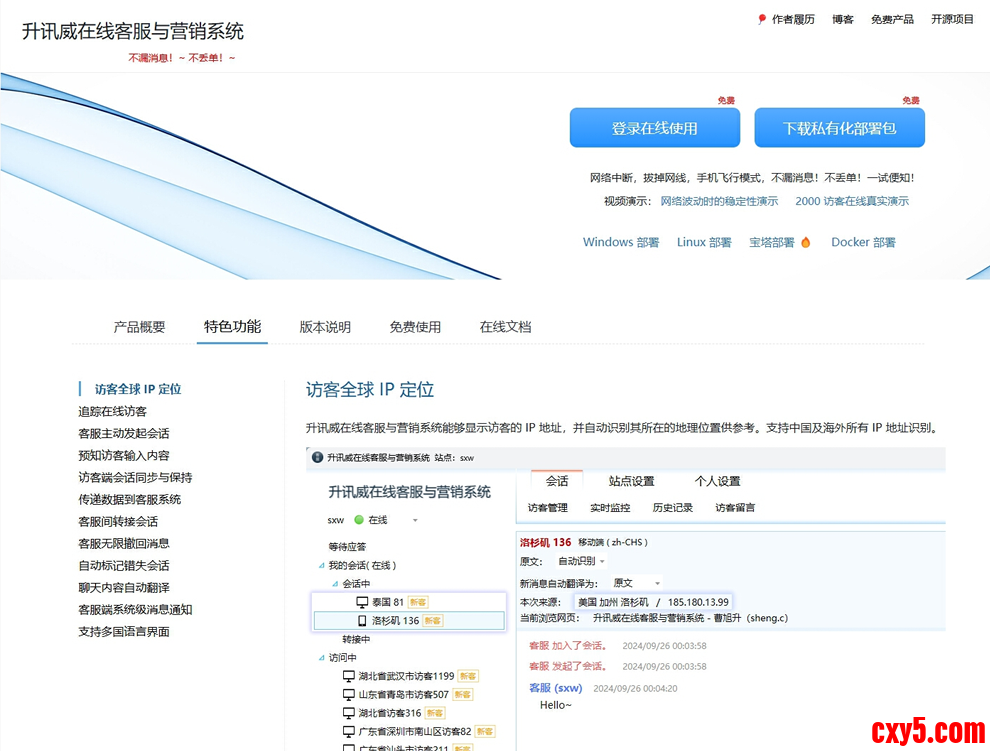Viewport: 990px width, 751px height.
Task: Click the monitor icon for 山东省青岛市访客507
Action: (x=349, y=694)
